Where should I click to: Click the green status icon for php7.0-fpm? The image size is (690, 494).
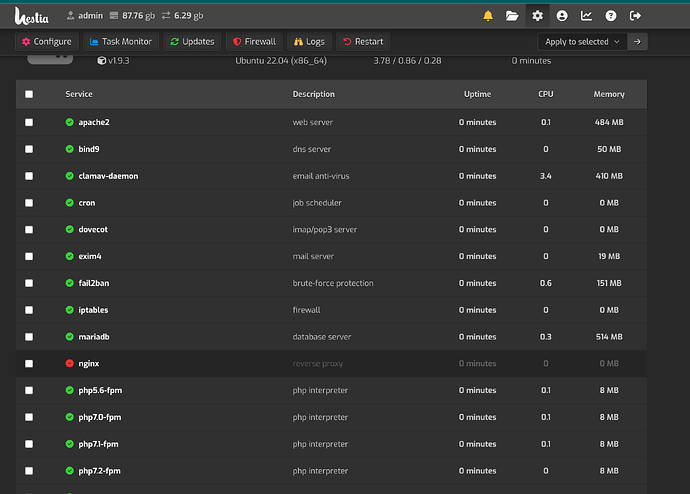(70, 417)
